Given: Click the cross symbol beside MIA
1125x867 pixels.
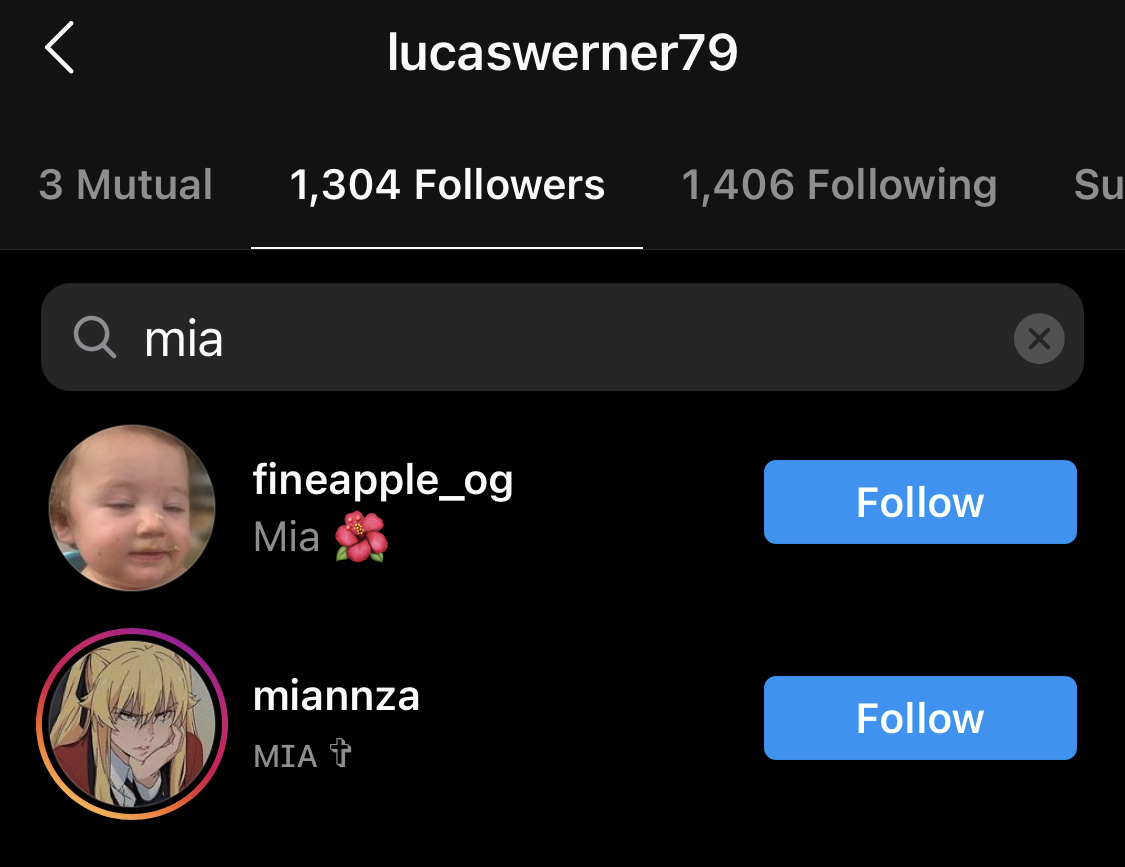Looking at the screenshot, I should (340, 753).
